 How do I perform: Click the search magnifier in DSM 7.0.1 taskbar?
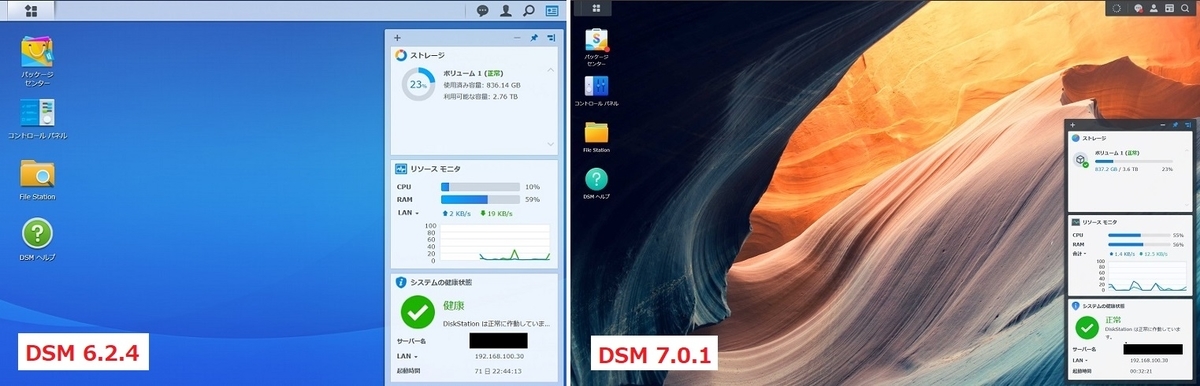click(x=1185, y=8)
